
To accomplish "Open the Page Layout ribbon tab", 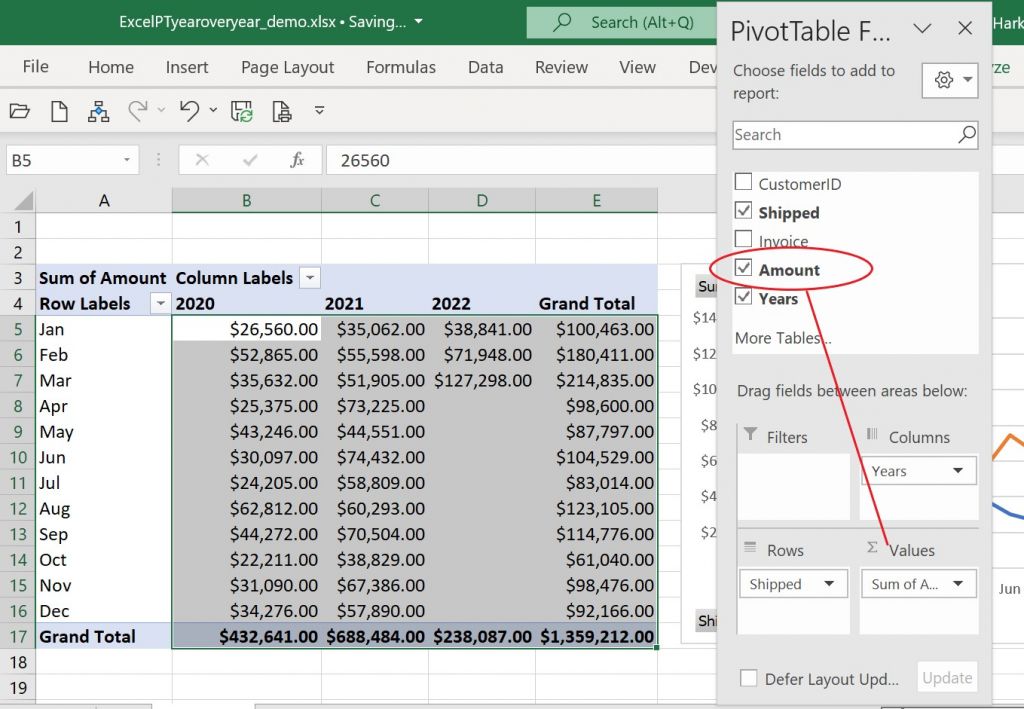I will pos(287,67).
